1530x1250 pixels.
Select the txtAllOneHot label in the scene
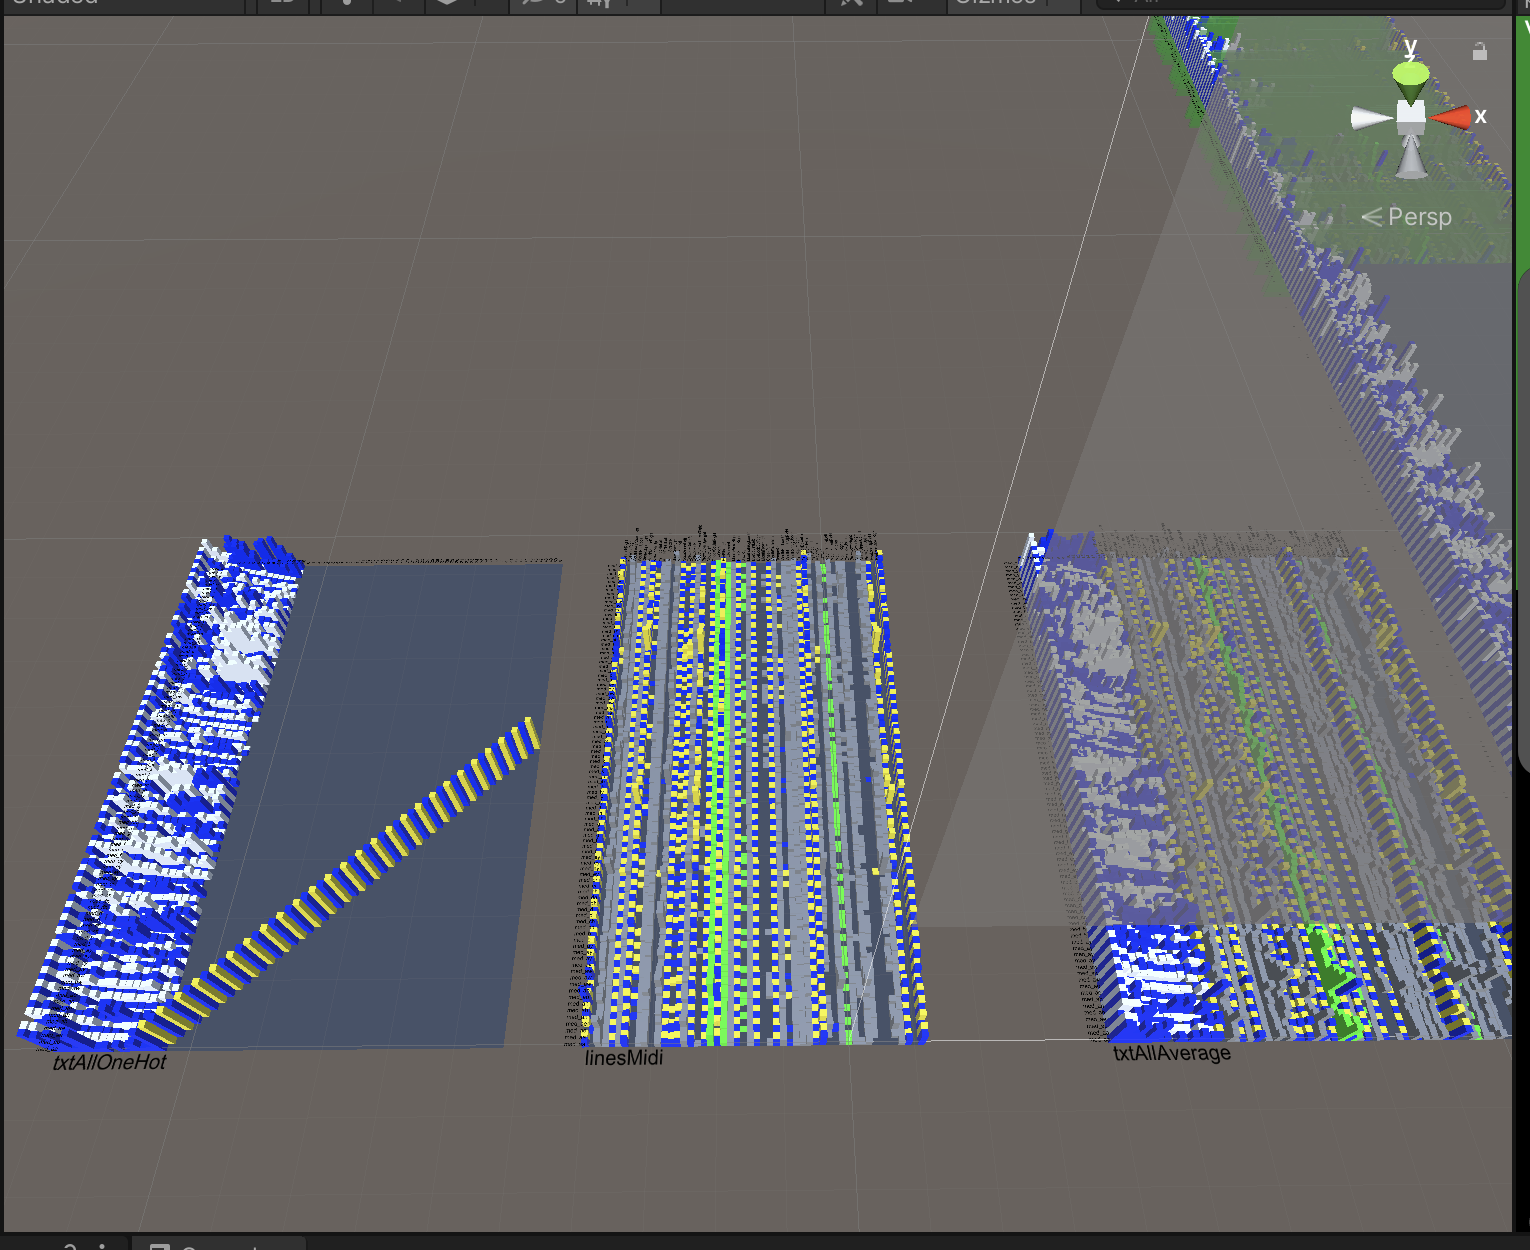click(109, 1062)
